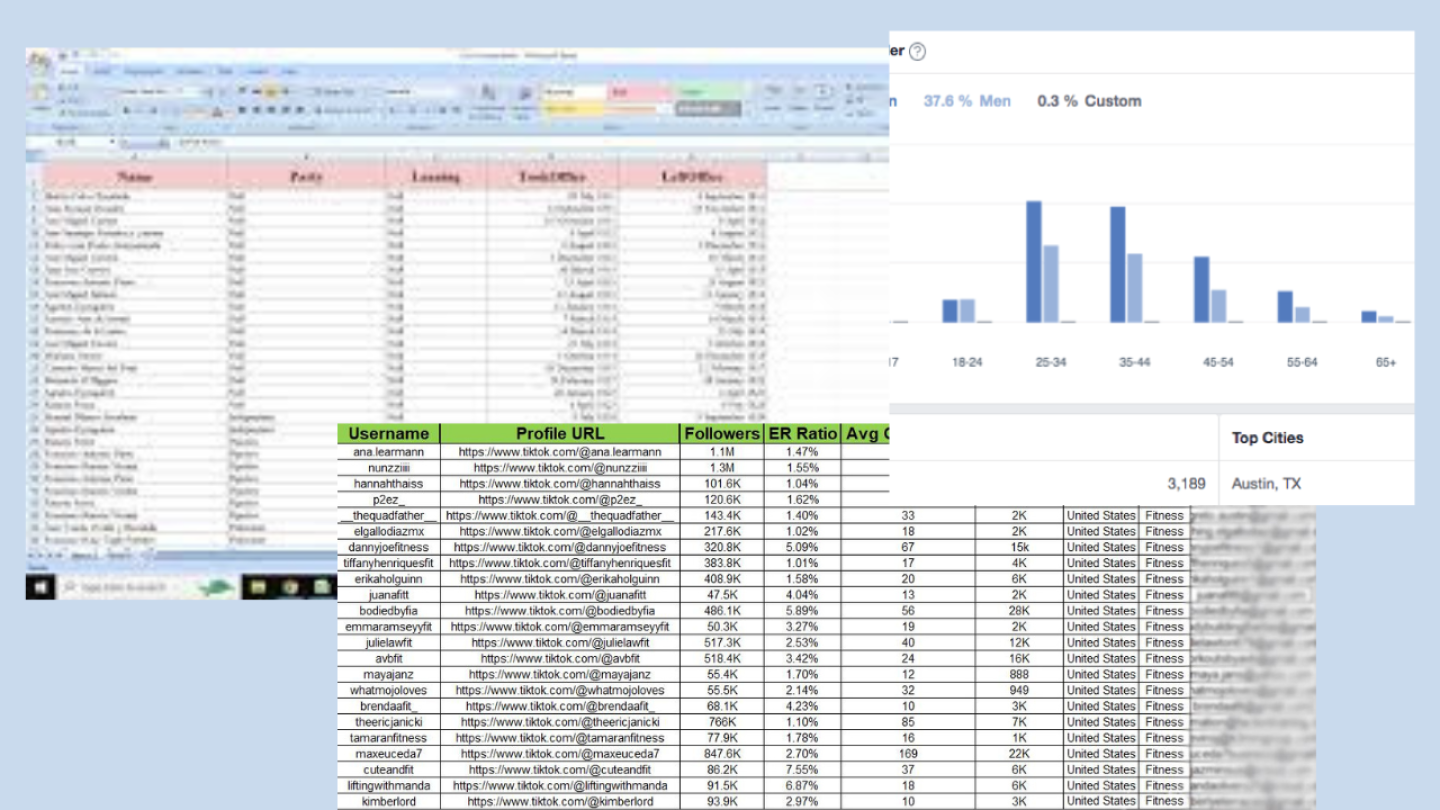The height and width of the screenshot is (810, 1440).
Task: Select the Username header cell
Action: pos(389,434)
